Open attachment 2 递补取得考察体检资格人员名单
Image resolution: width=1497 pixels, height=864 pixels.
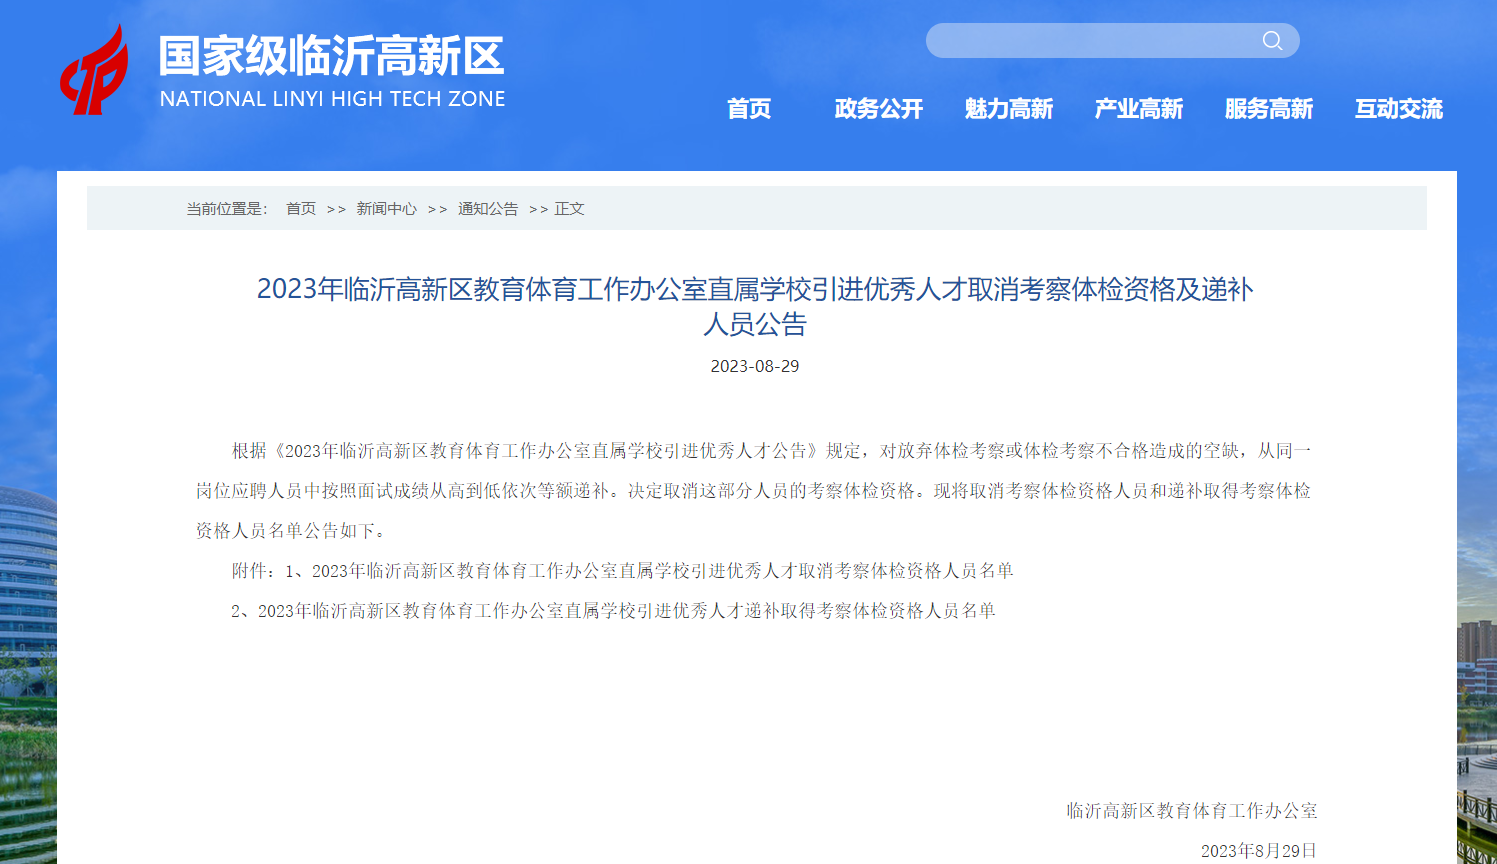click(627, 611)
